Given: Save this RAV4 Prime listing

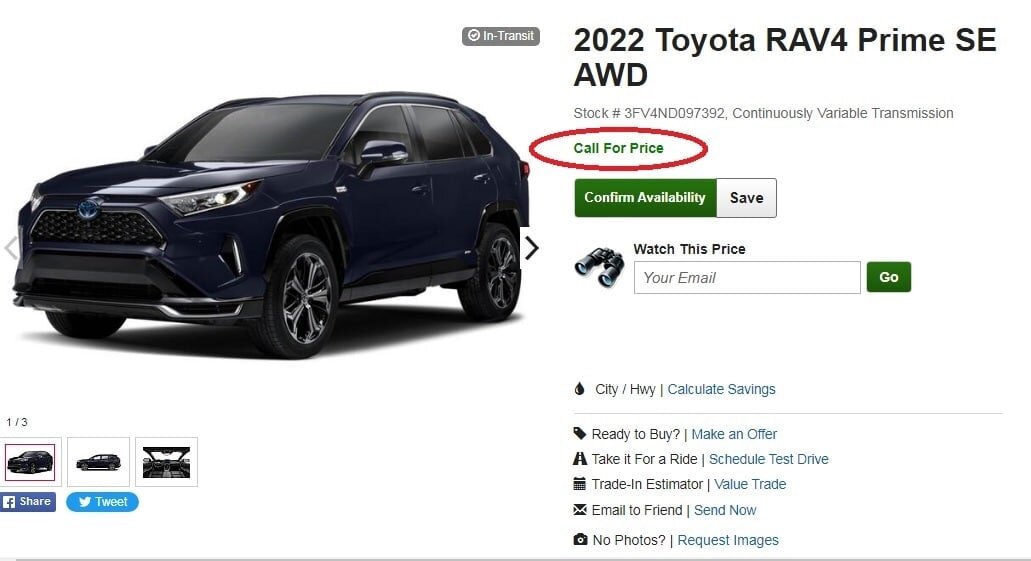Looking at the screenshot, I should [x=746, y=197].
